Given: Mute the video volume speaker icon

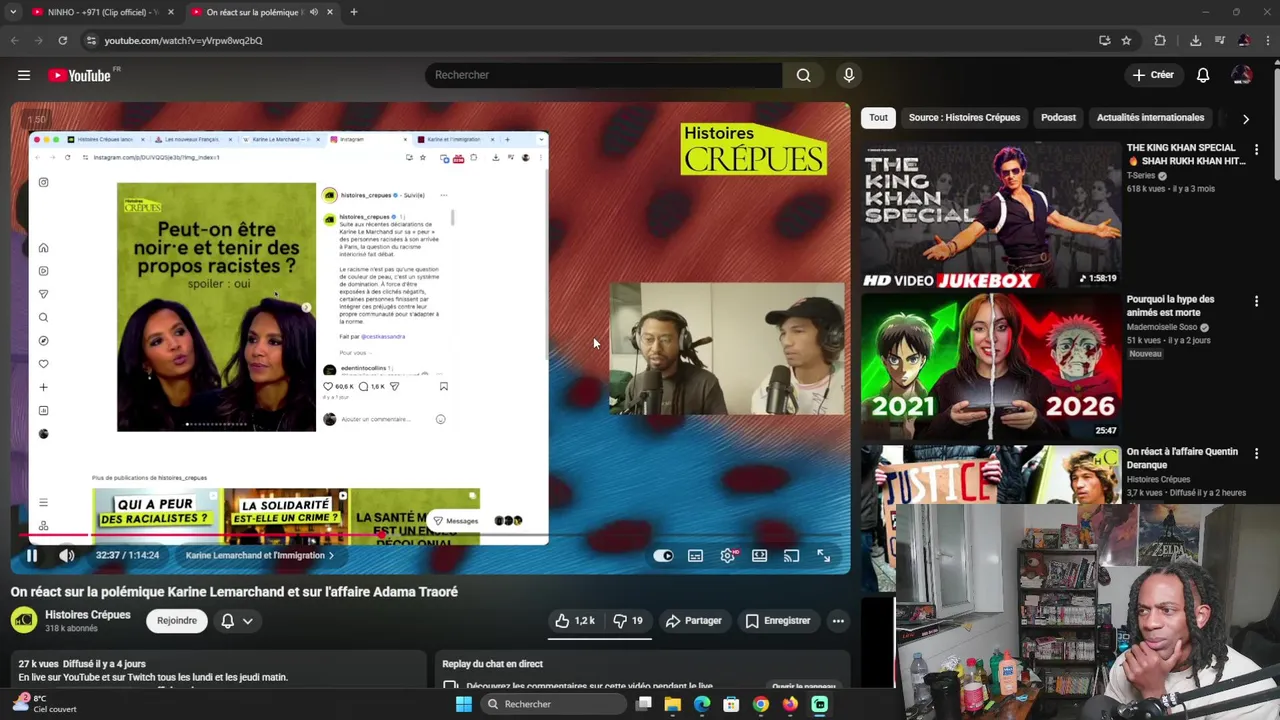Looking at the screenshot, I should click(66, 556).
